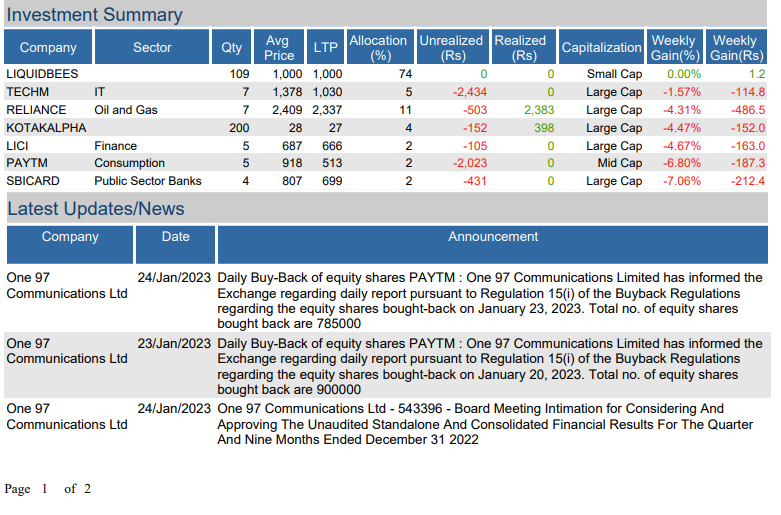Select the KOTAKALPHA company name
Image resolution: width=781 pixels, height=515 pixels.
[x=46, y=128]
